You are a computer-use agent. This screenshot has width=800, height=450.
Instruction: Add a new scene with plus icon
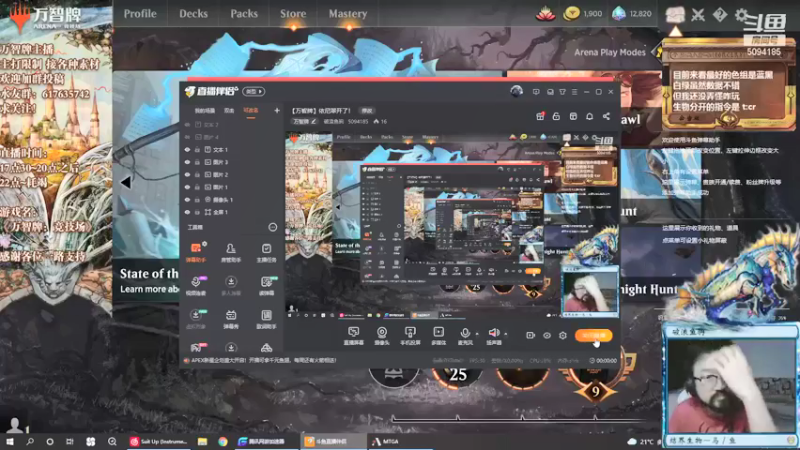click(x=277, y=110)
